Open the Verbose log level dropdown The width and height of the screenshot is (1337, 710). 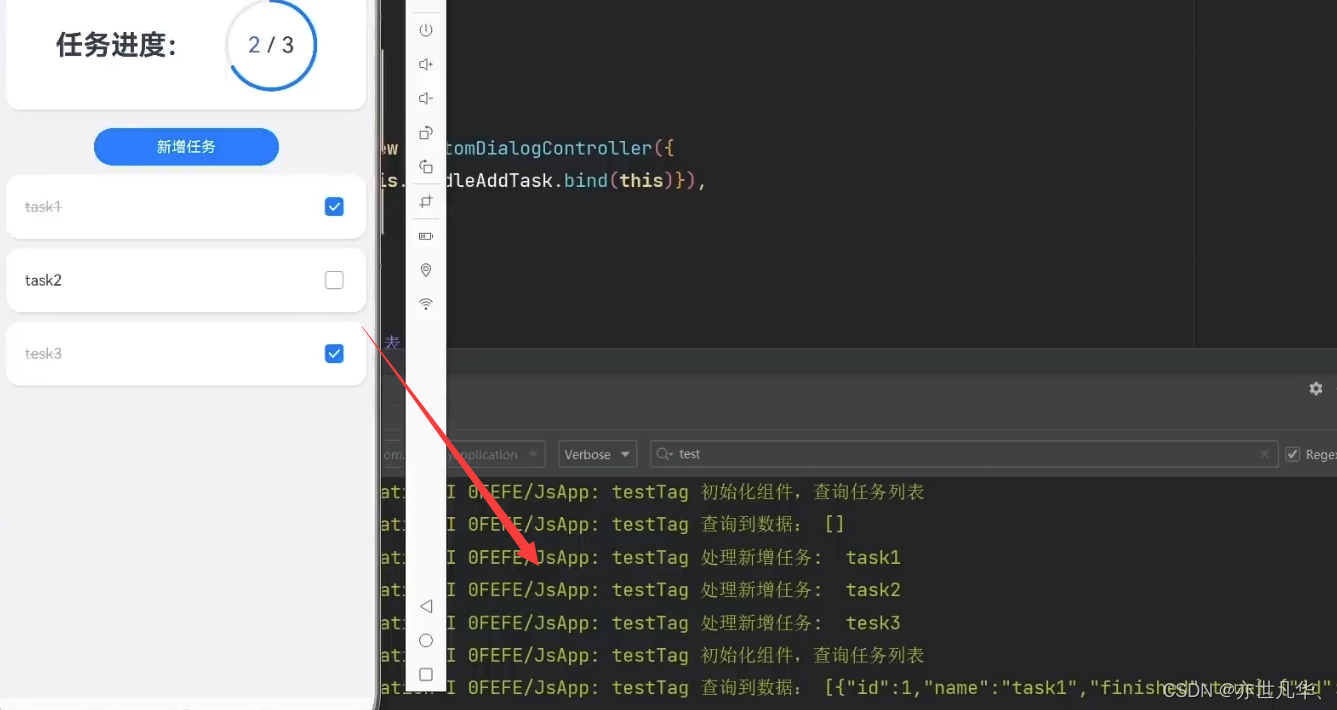598,454
